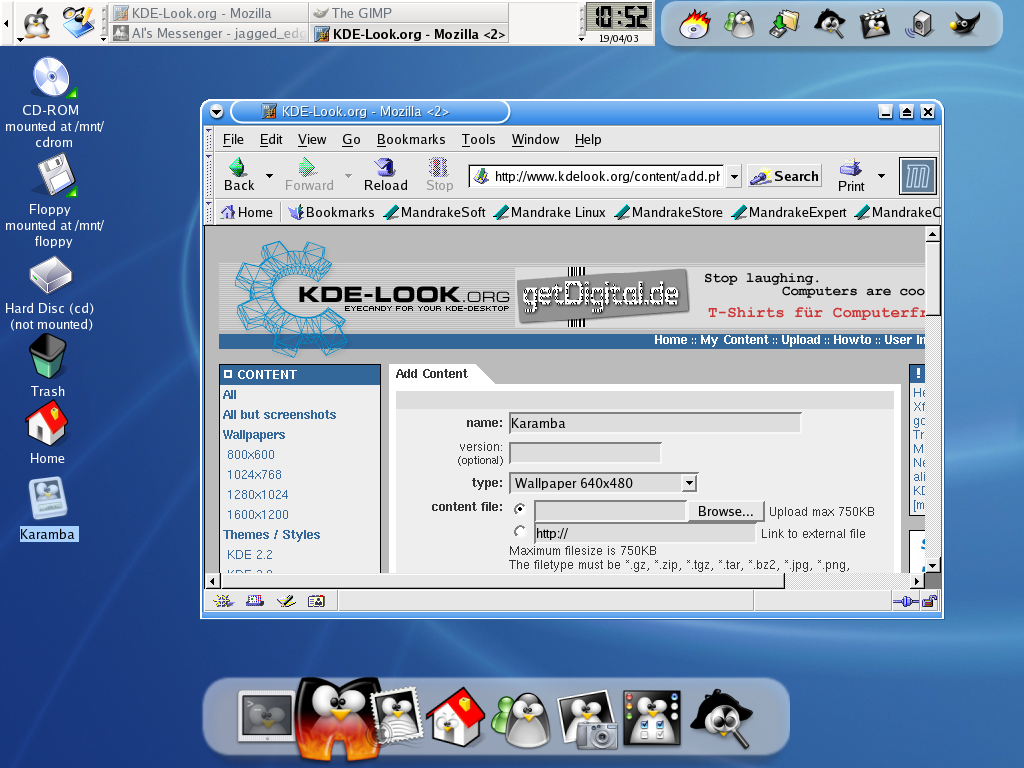This screenshot has height=768, width=1024.
Task: Click the online/offline plug status icon
Action: pos(906,601)
